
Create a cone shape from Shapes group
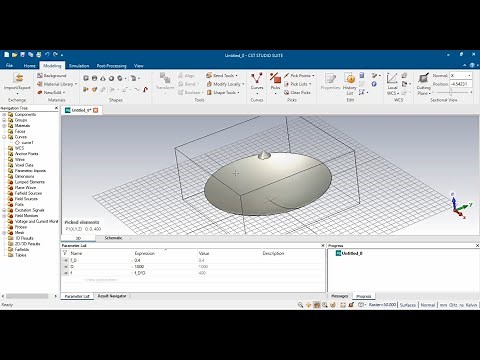tap(103, 78)
